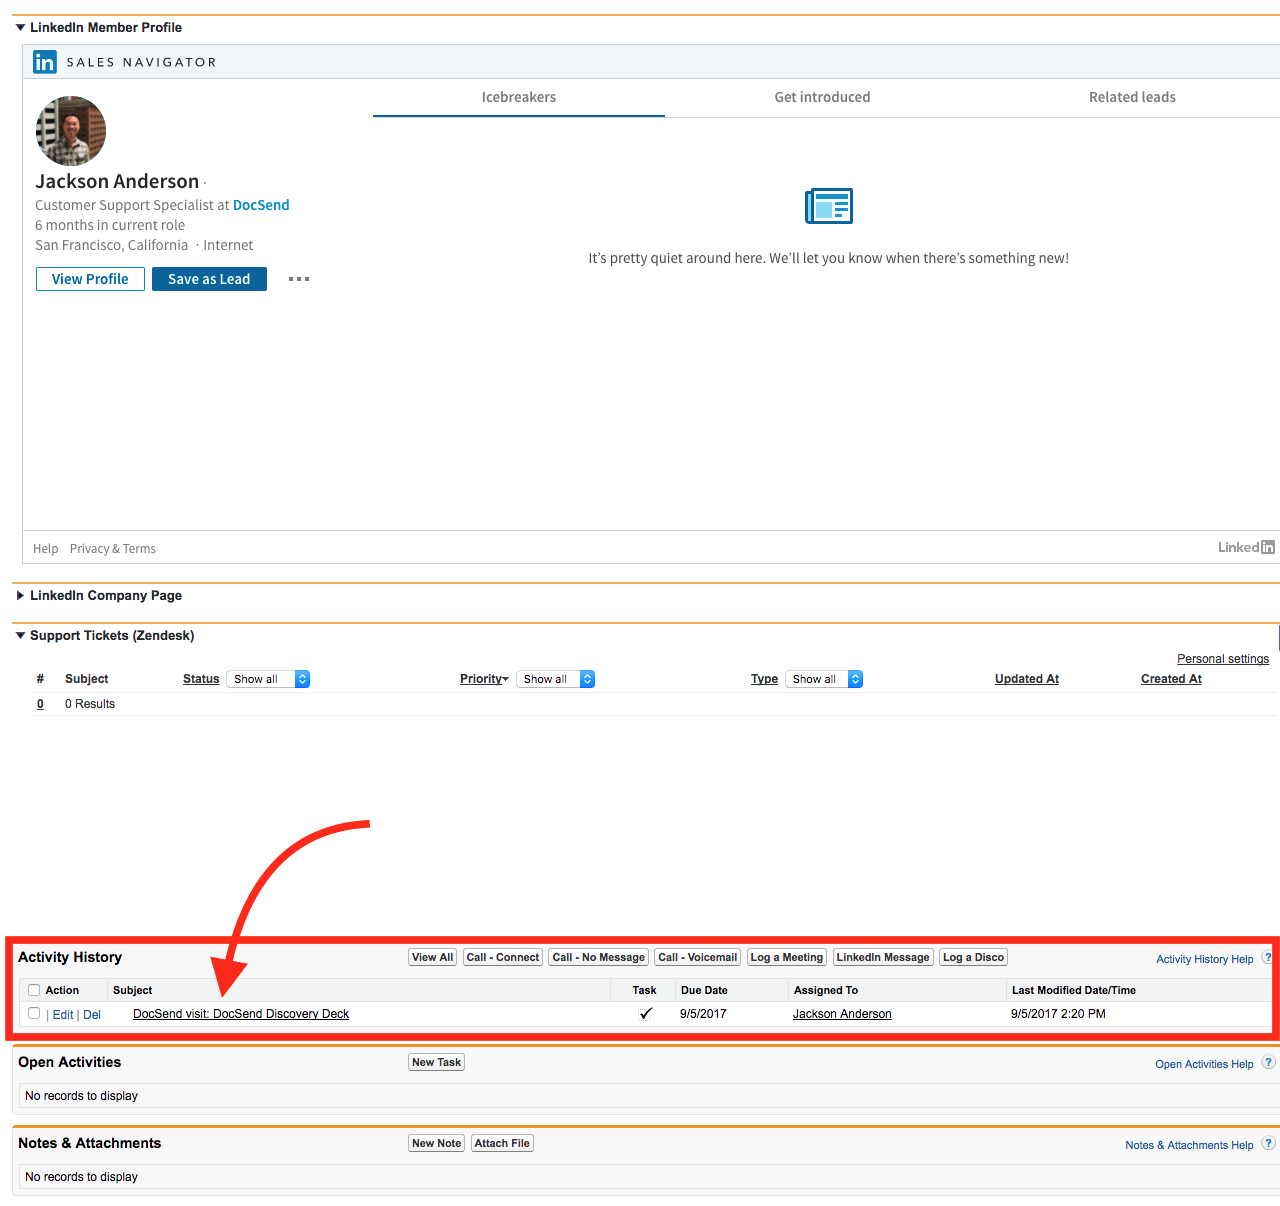Click the LinkedIn Sales Navigator logo icon
The height and width of the screenshot is (1206, 1280).
[x=45, y=62]
